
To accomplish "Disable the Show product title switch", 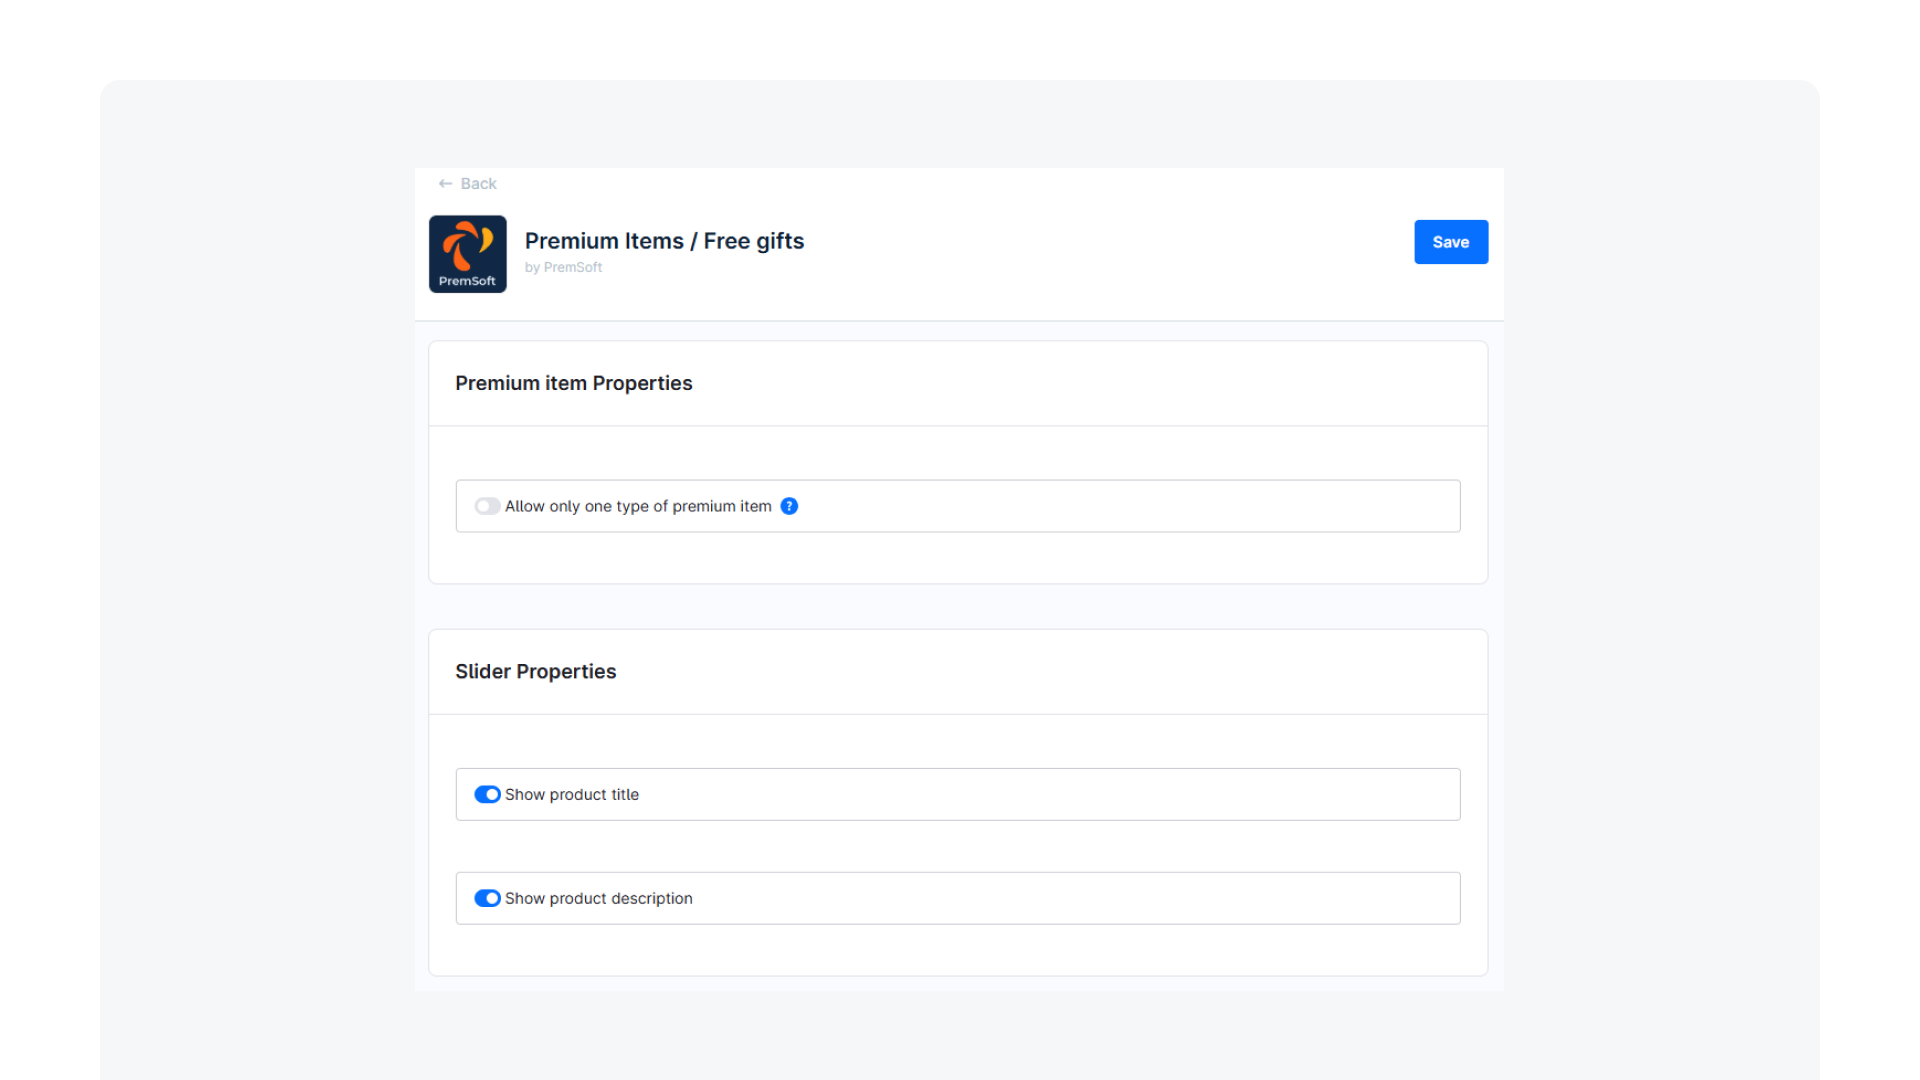I will 487,794.
